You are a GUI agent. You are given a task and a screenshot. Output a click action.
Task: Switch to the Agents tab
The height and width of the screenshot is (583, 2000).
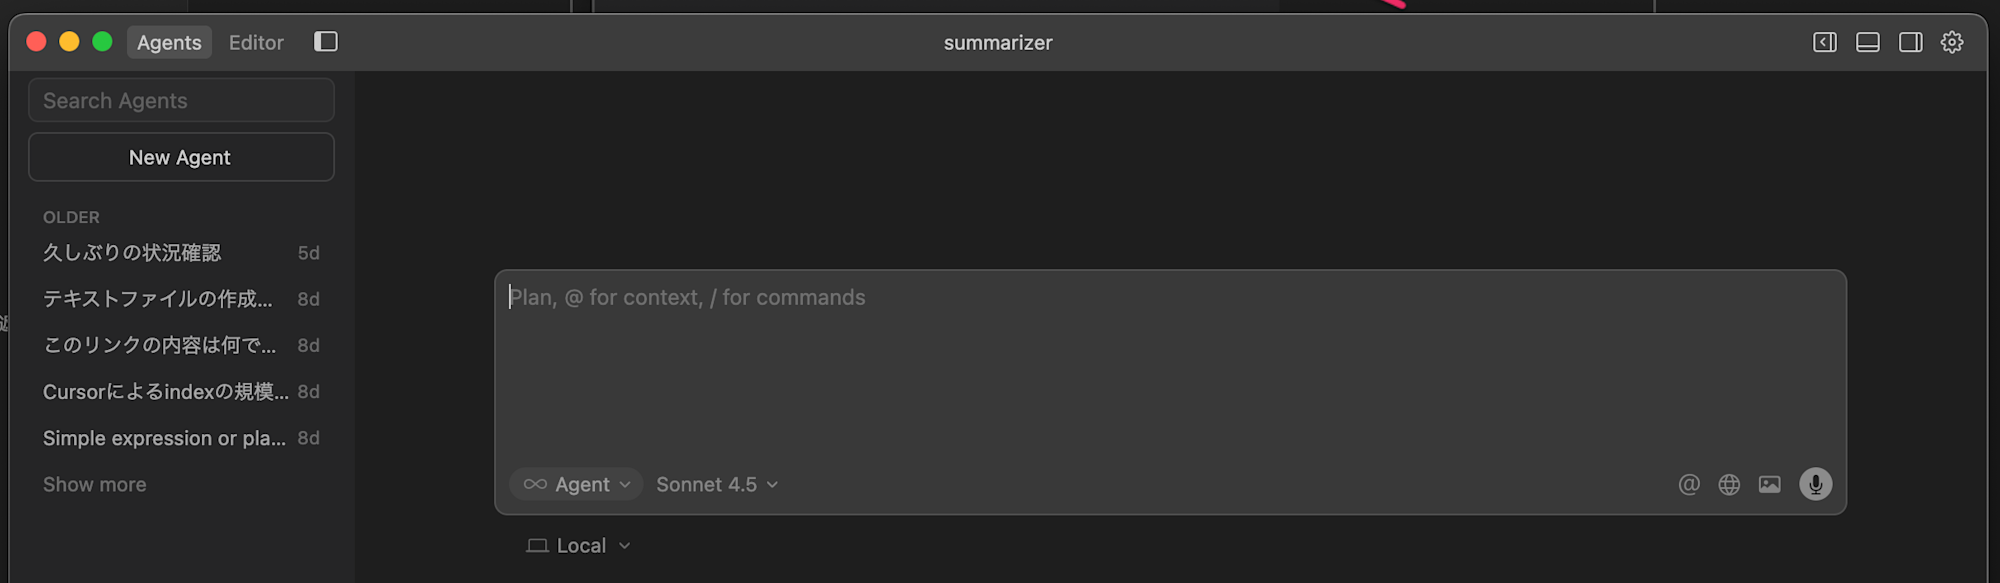(169, 42)
